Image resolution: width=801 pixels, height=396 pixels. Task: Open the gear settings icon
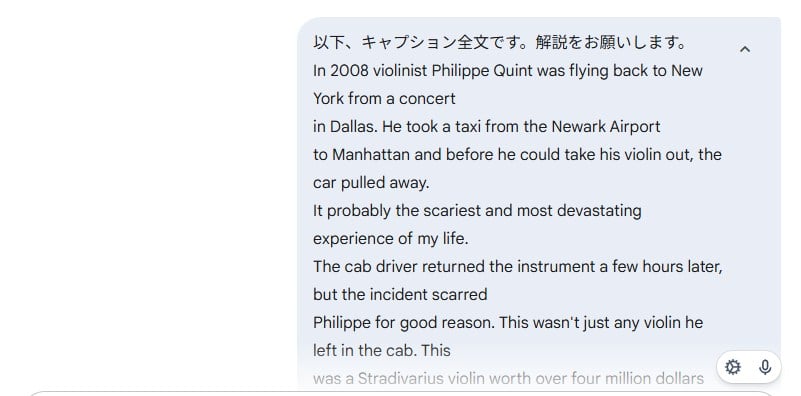pyautogui.click(x=733, y=367)
